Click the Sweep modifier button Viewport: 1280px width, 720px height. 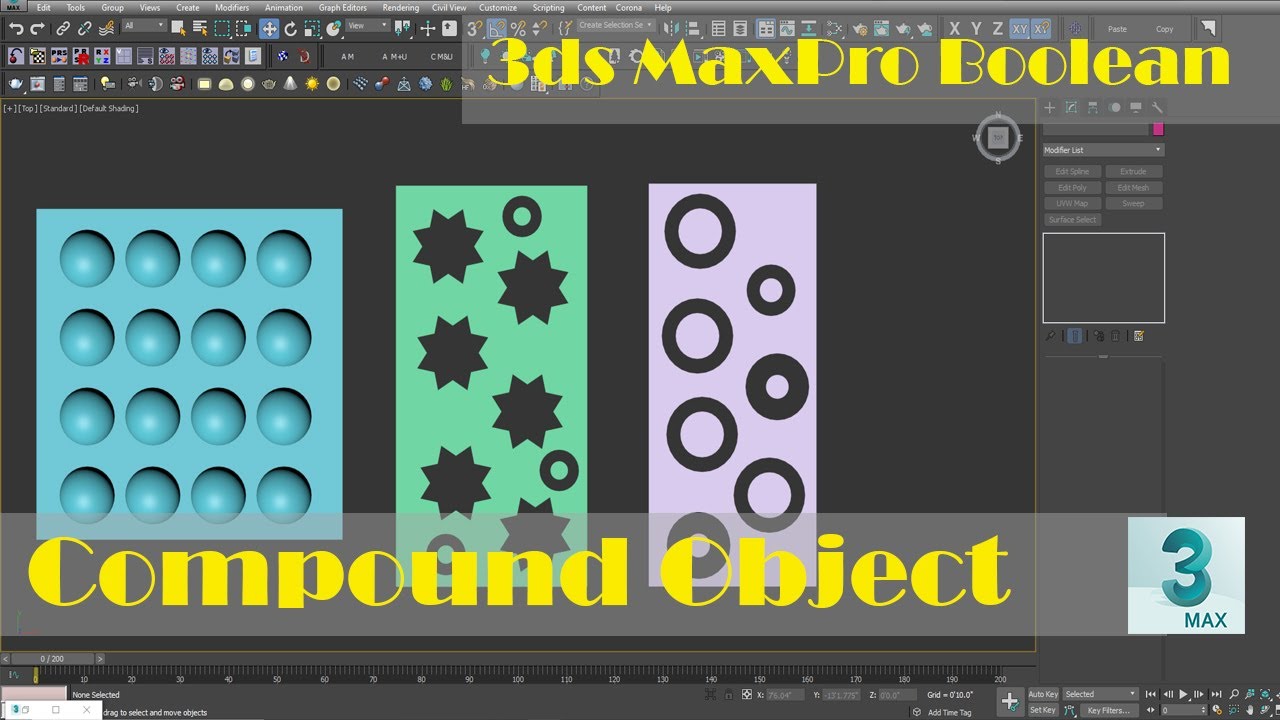pos(1133,204)
